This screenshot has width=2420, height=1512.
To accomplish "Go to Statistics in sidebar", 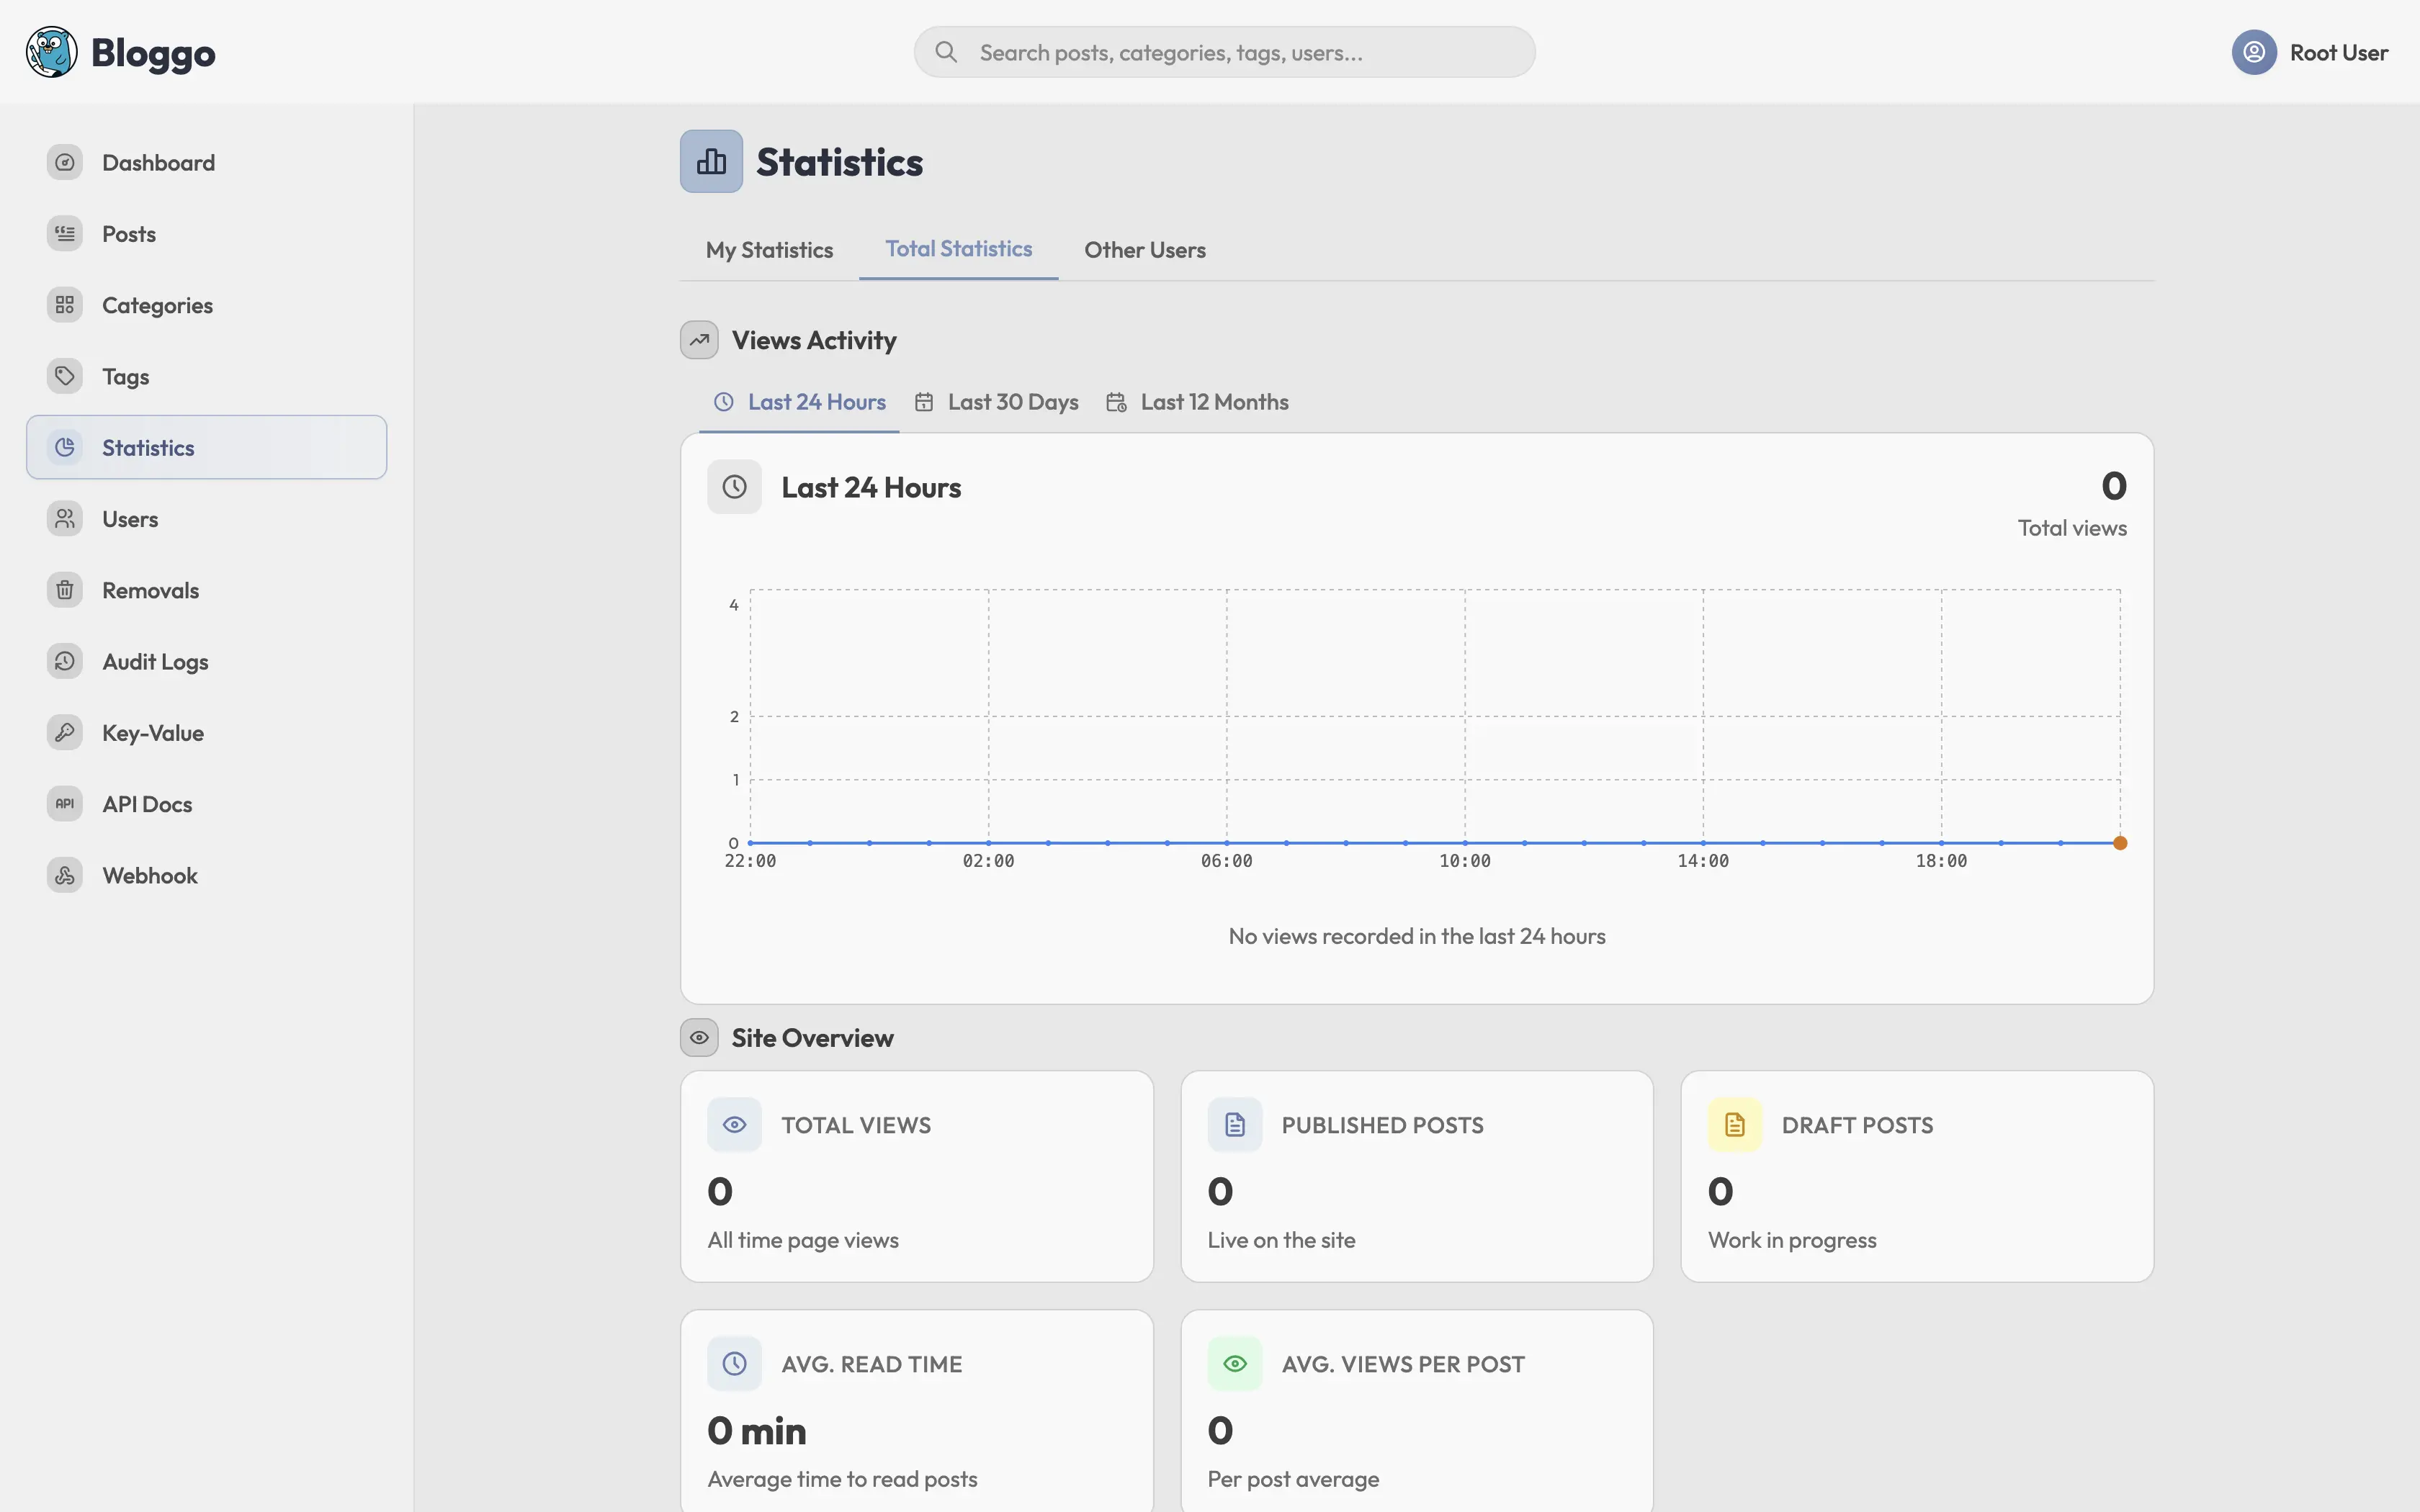I will tap(148, 448).
